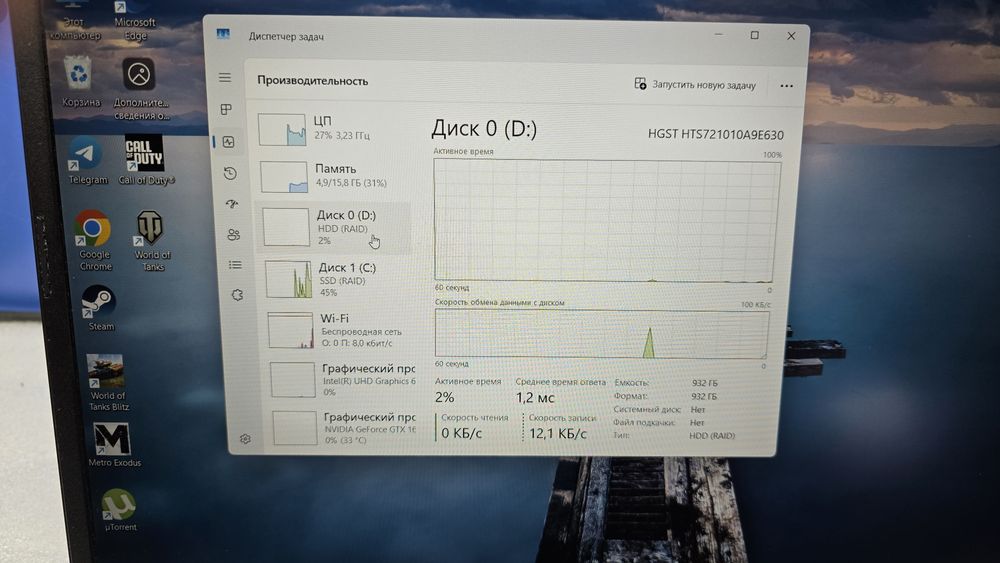Viewport: 1000px width, 563px height.
Task: Select the Intel UHD Graphics GPU item
Action: click(342, 379)
